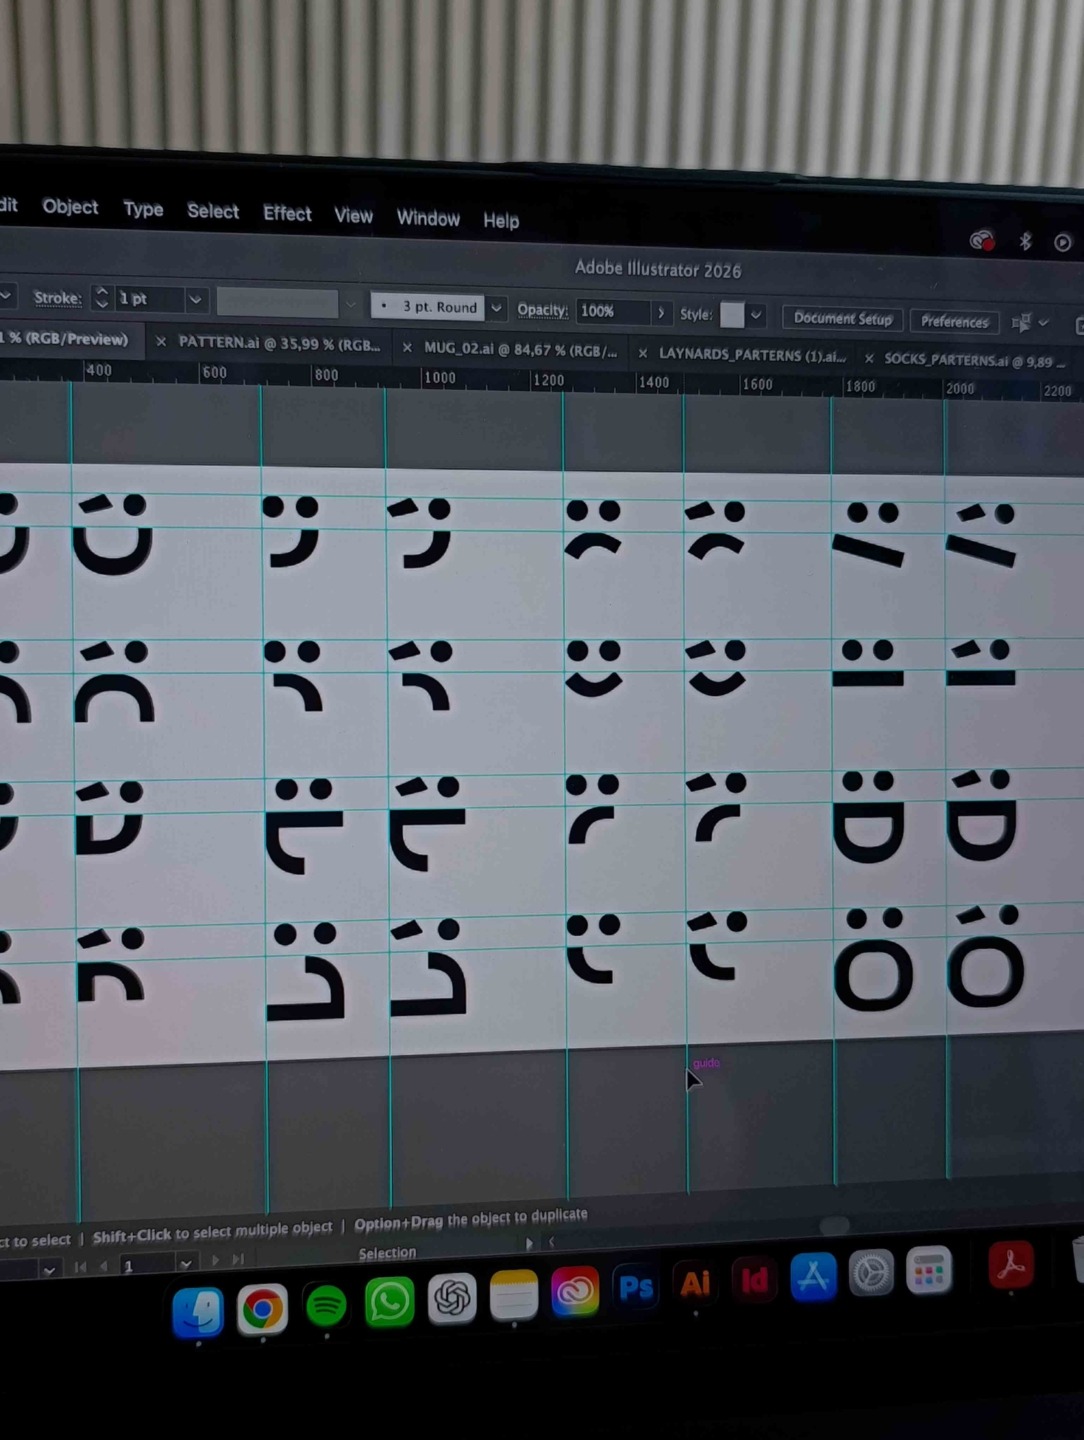Open Photoshop from the dock

tap(636, 1286)
